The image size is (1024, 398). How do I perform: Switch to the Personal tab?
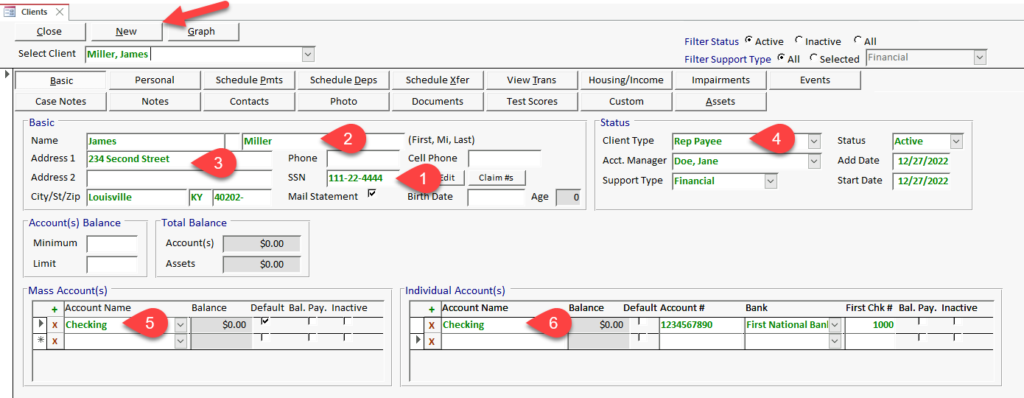pyautogui.click(x=155, y=80)
